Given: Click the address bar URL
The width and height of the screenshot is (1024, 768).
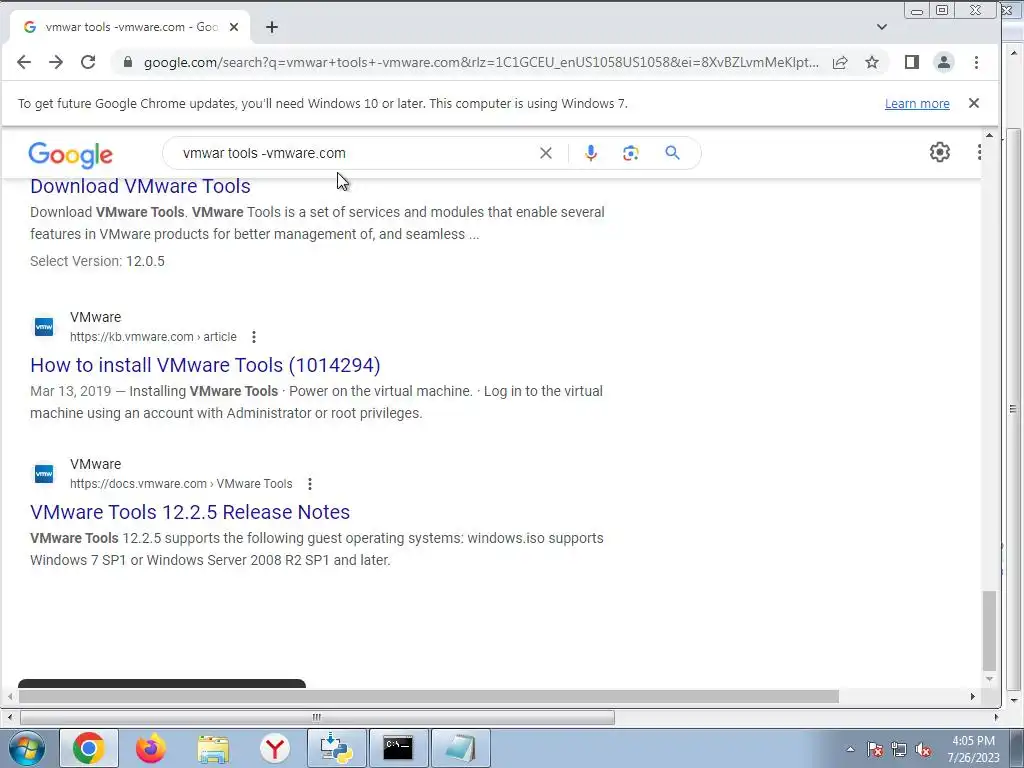Looking at the screenshot, I should click(x=481, y=62).
